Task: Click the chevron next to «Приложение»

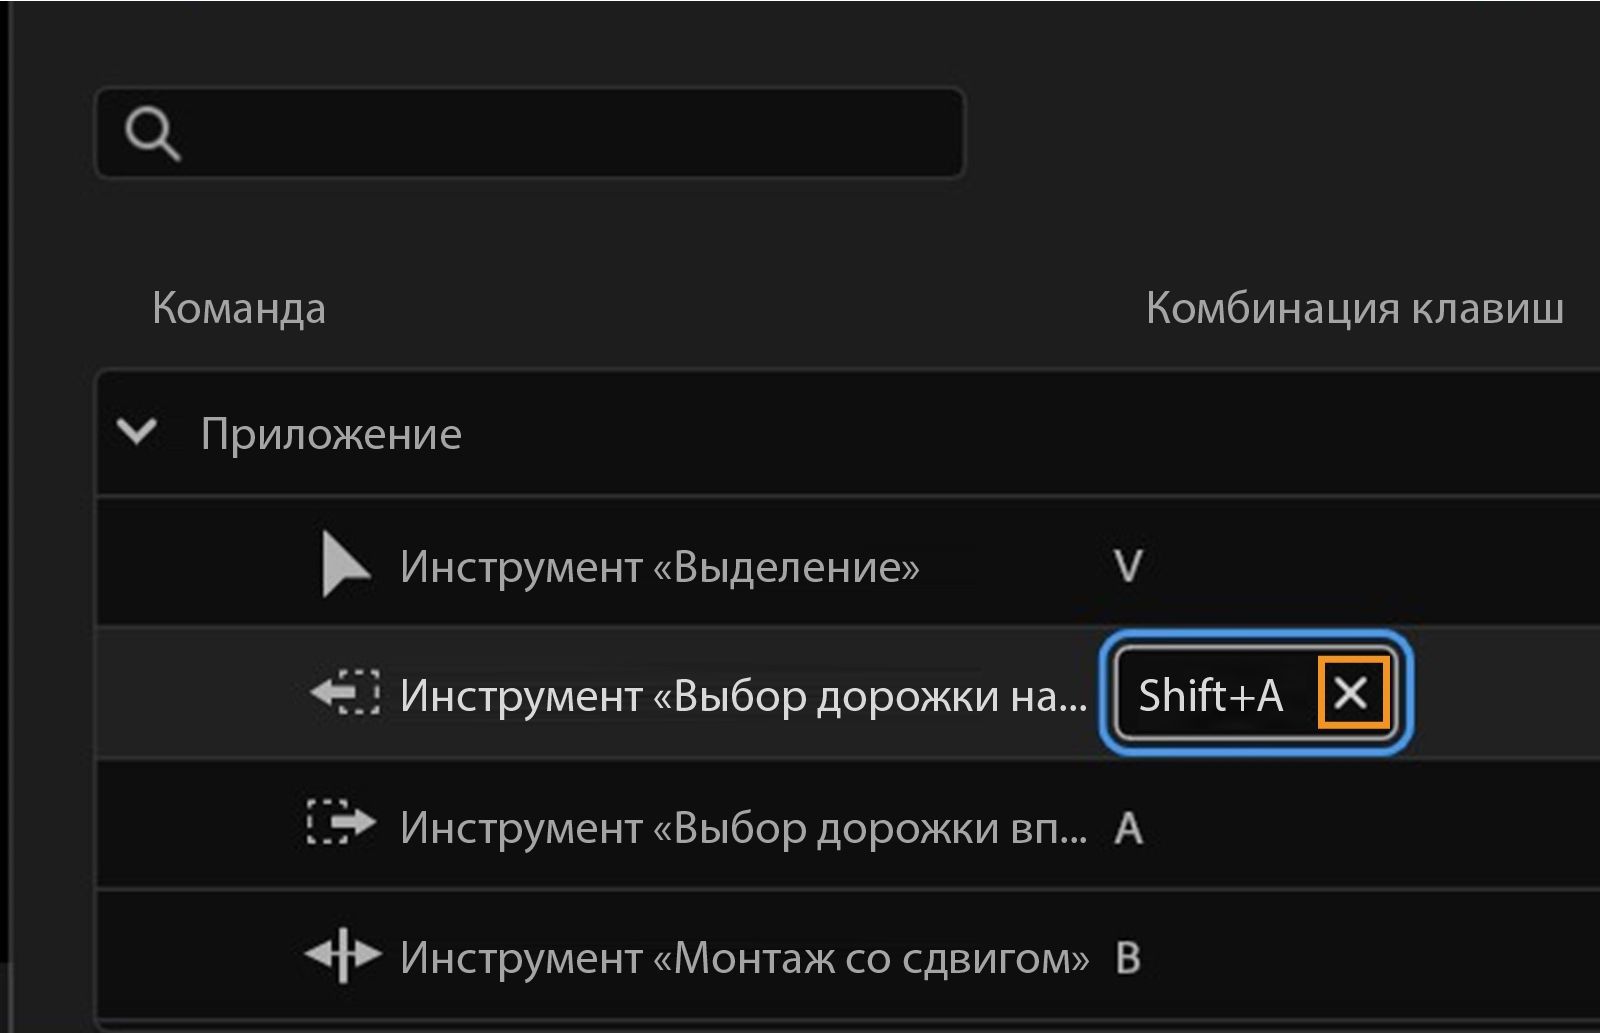Action: [x=138, y=432]
